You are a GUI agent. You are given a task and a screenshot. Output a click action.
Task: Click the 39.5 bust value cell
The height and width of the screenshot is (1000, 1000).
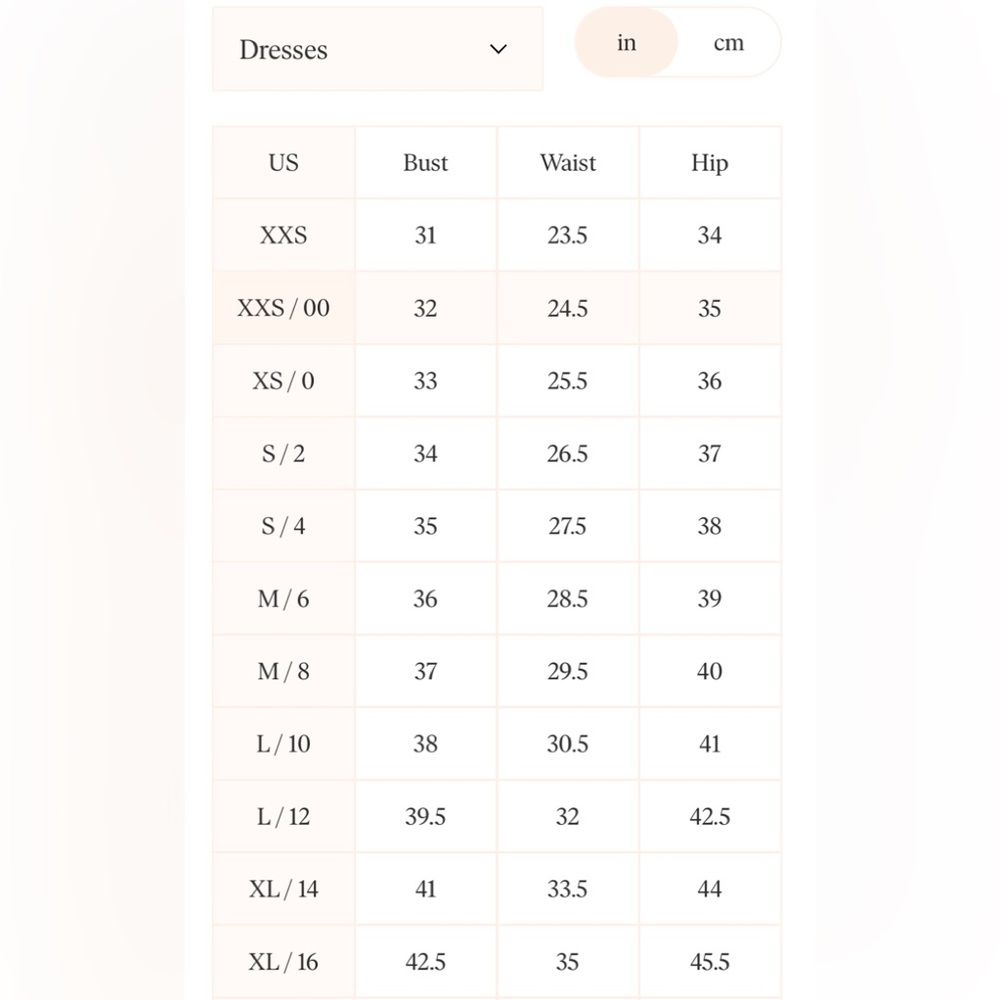(x=425, y=816)
